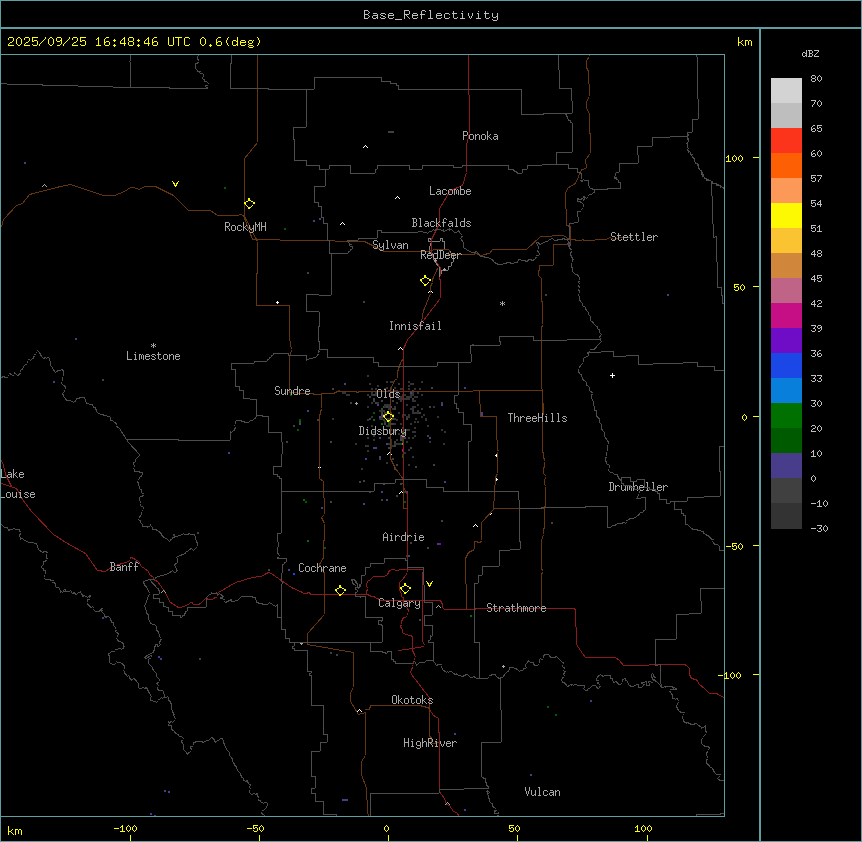
Task: Click the Ponoka city label
Action: tap(480, 136)
